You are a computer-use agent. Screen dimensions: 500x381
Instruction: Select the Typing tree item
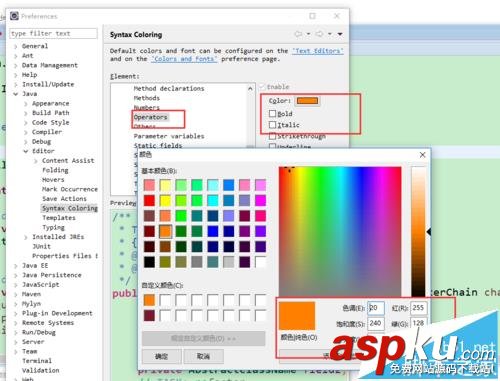click(53, 227)
